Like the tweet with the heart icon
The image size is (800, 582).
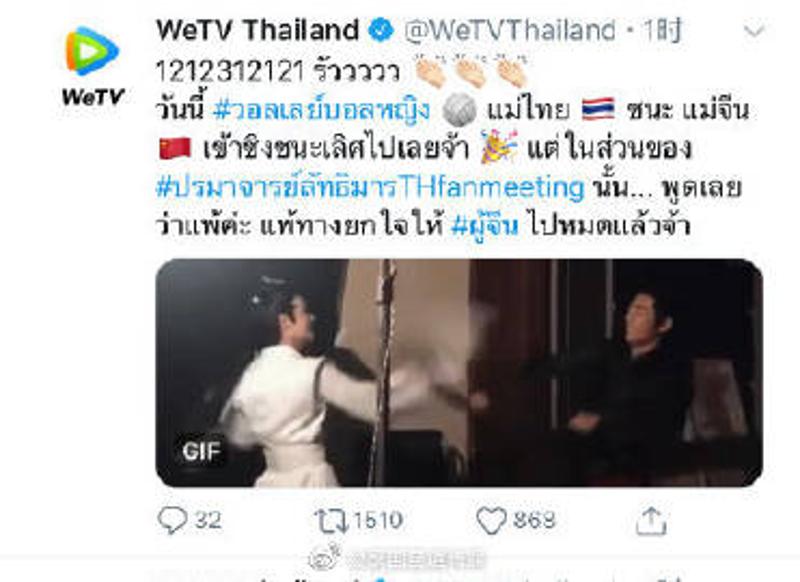tap(491, 520)
